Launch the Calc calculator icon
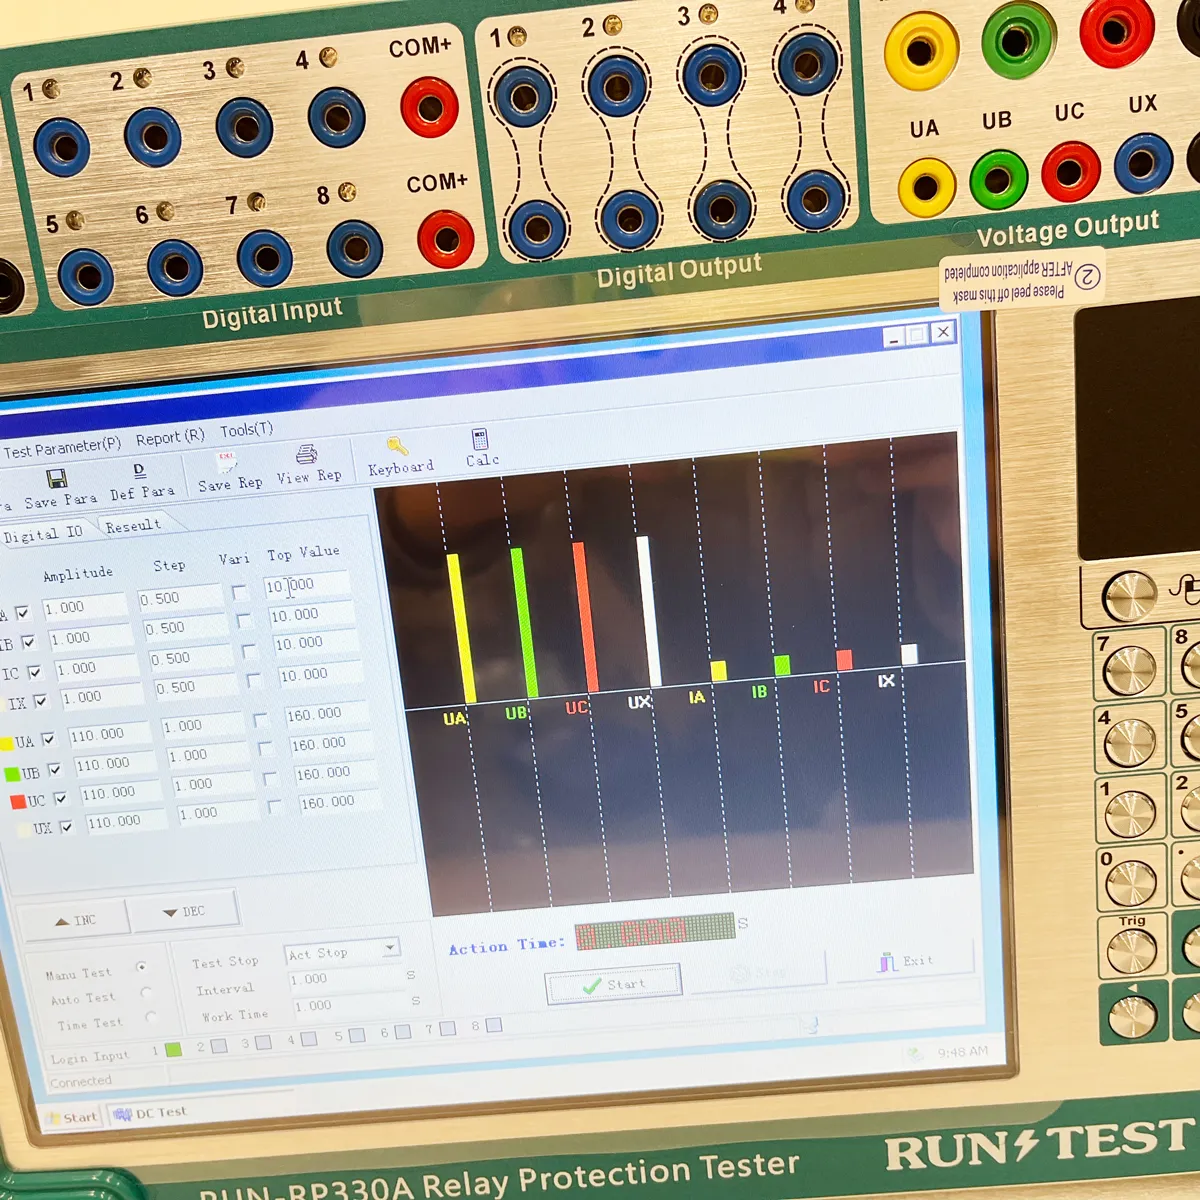This screenshot has width=1200, height=1200. tap(480, 439)
